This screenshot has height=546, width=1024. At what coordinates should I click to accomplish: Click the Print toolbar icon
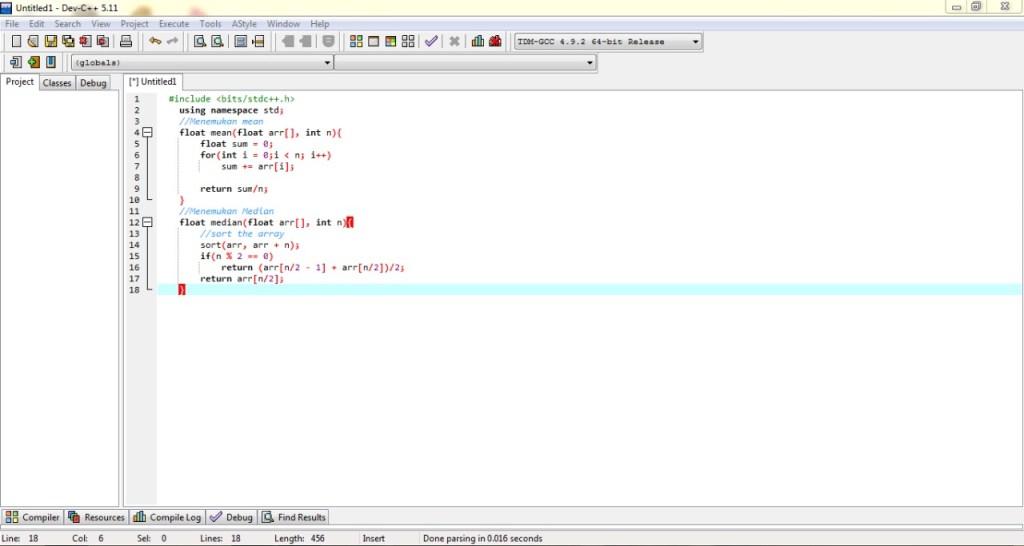click(126, 41)
